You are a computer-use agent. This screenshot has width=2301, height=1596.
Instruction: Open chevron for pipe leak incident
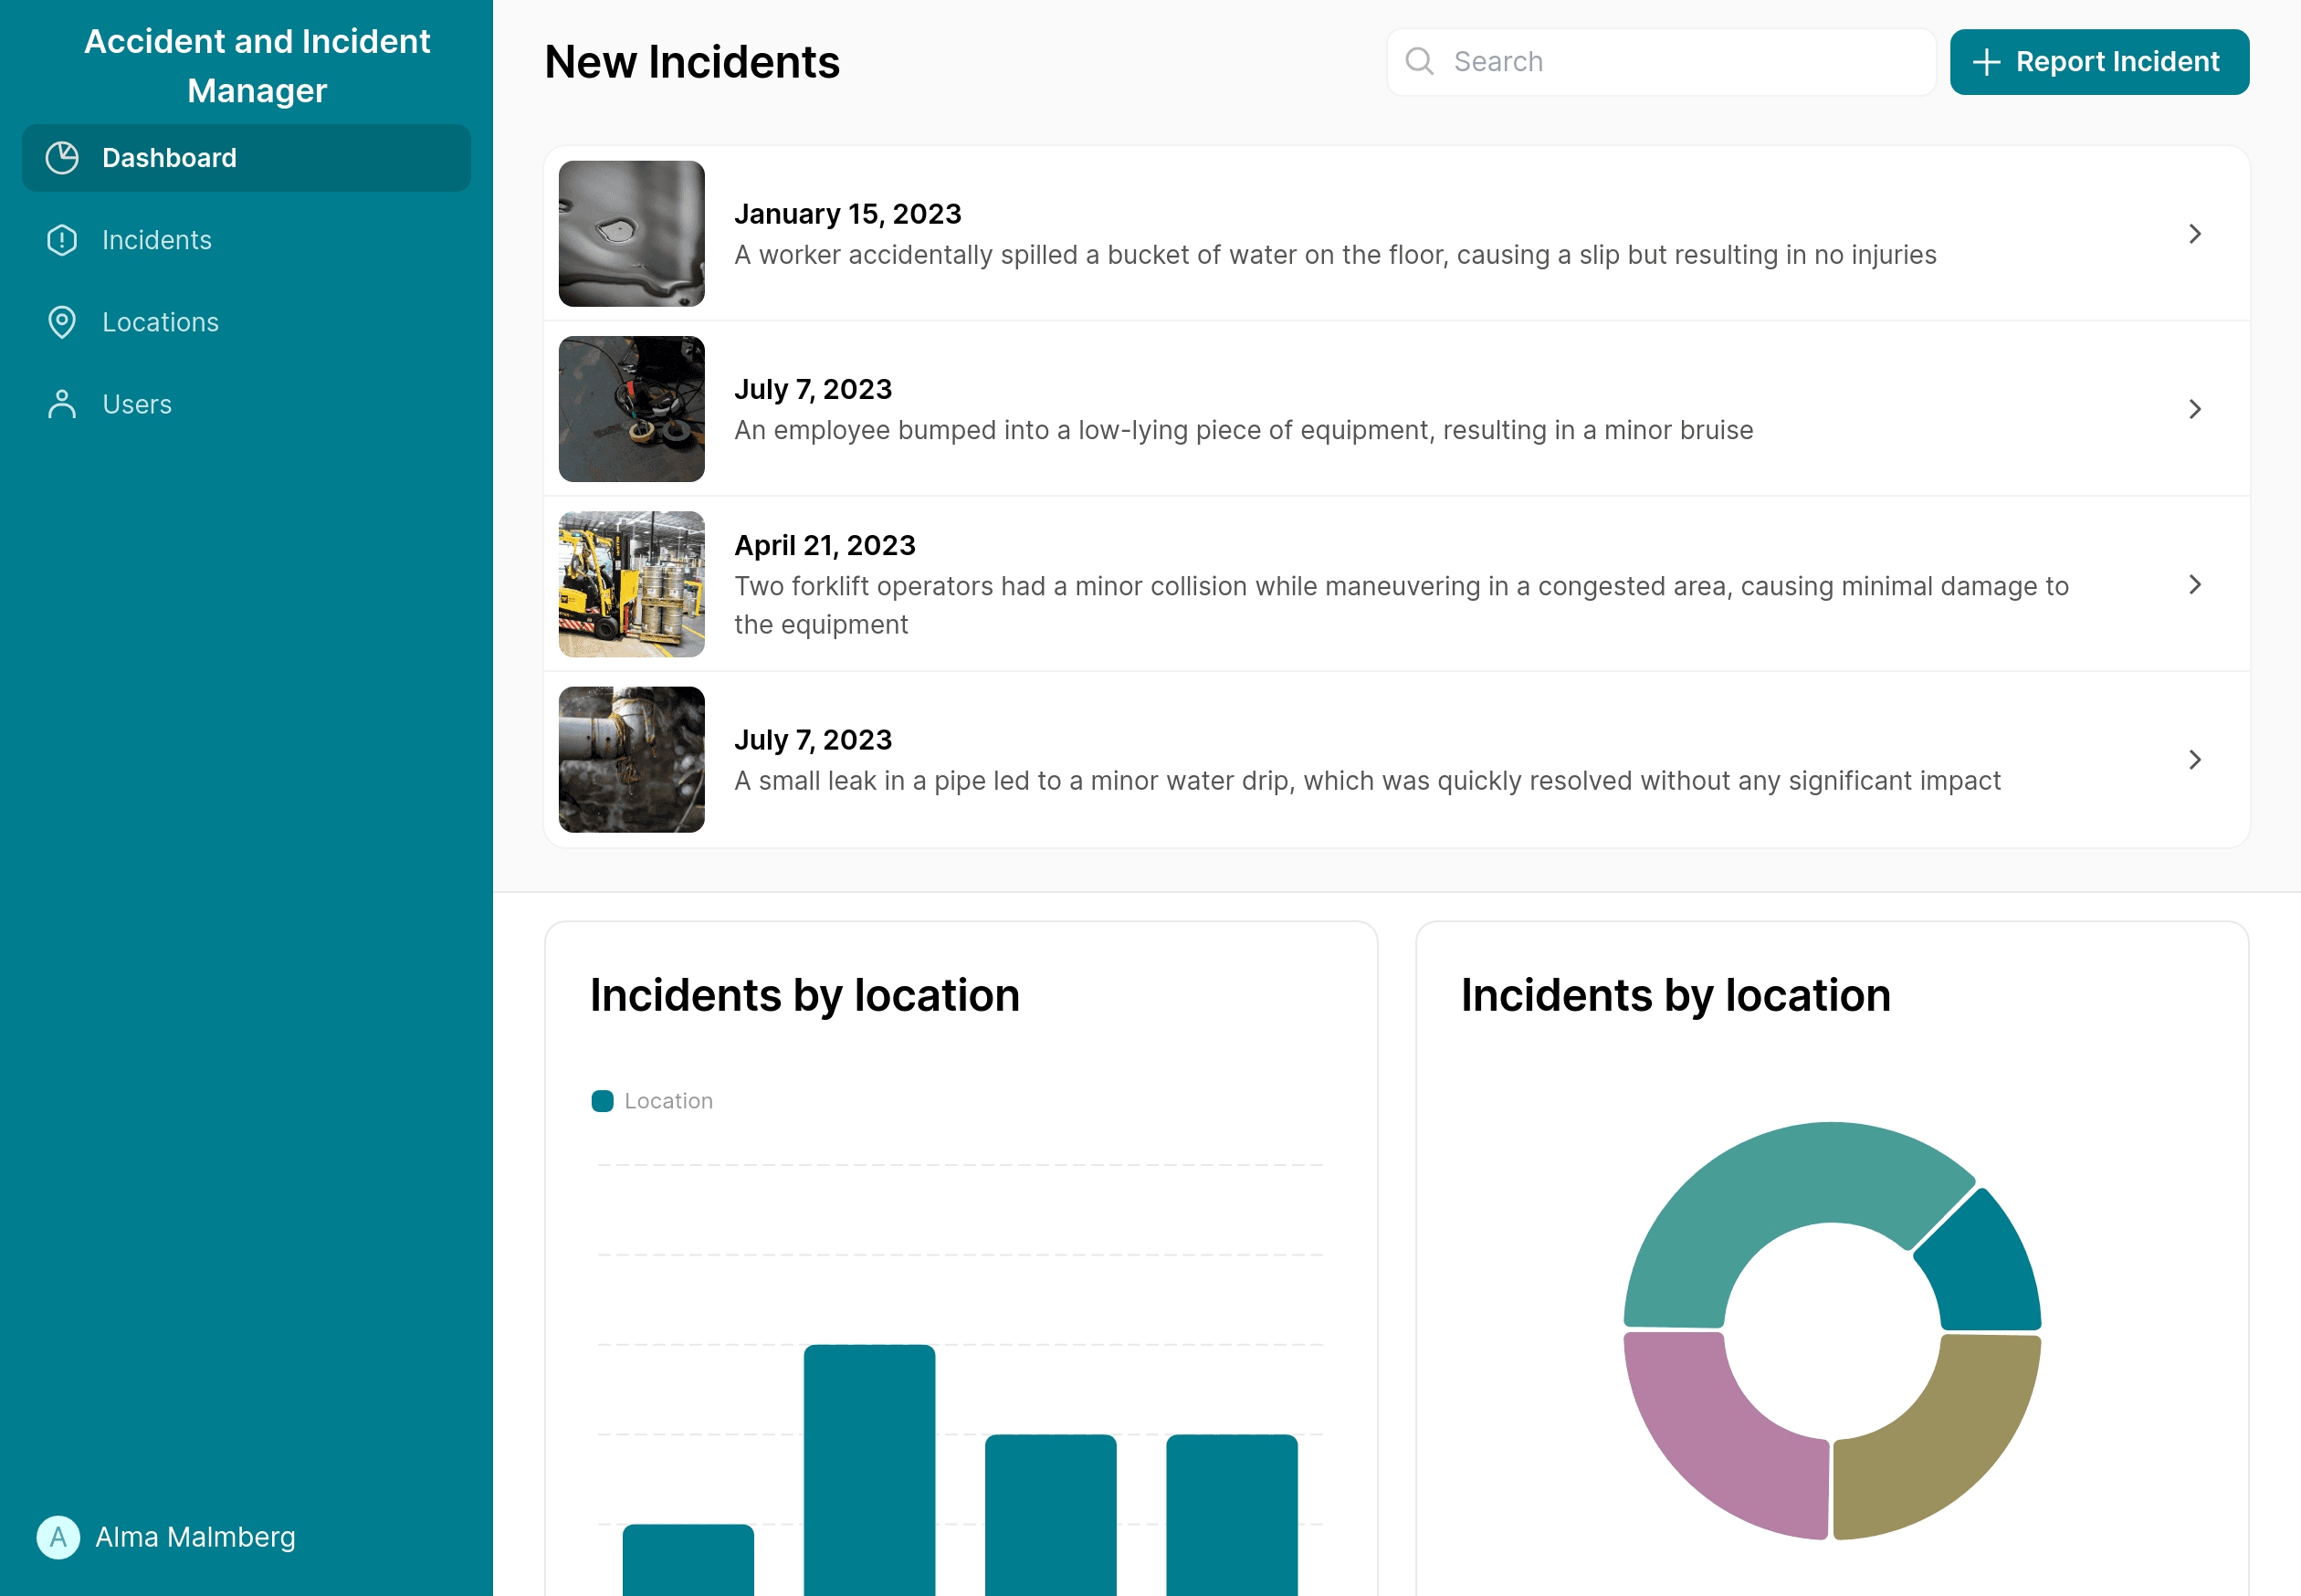[2195, 760]
